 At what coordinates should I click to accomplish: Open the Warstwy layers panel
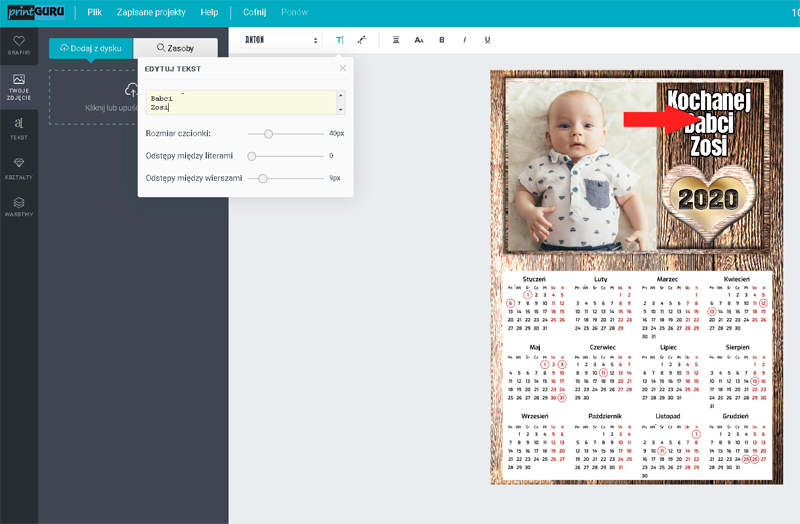(18, 206)
